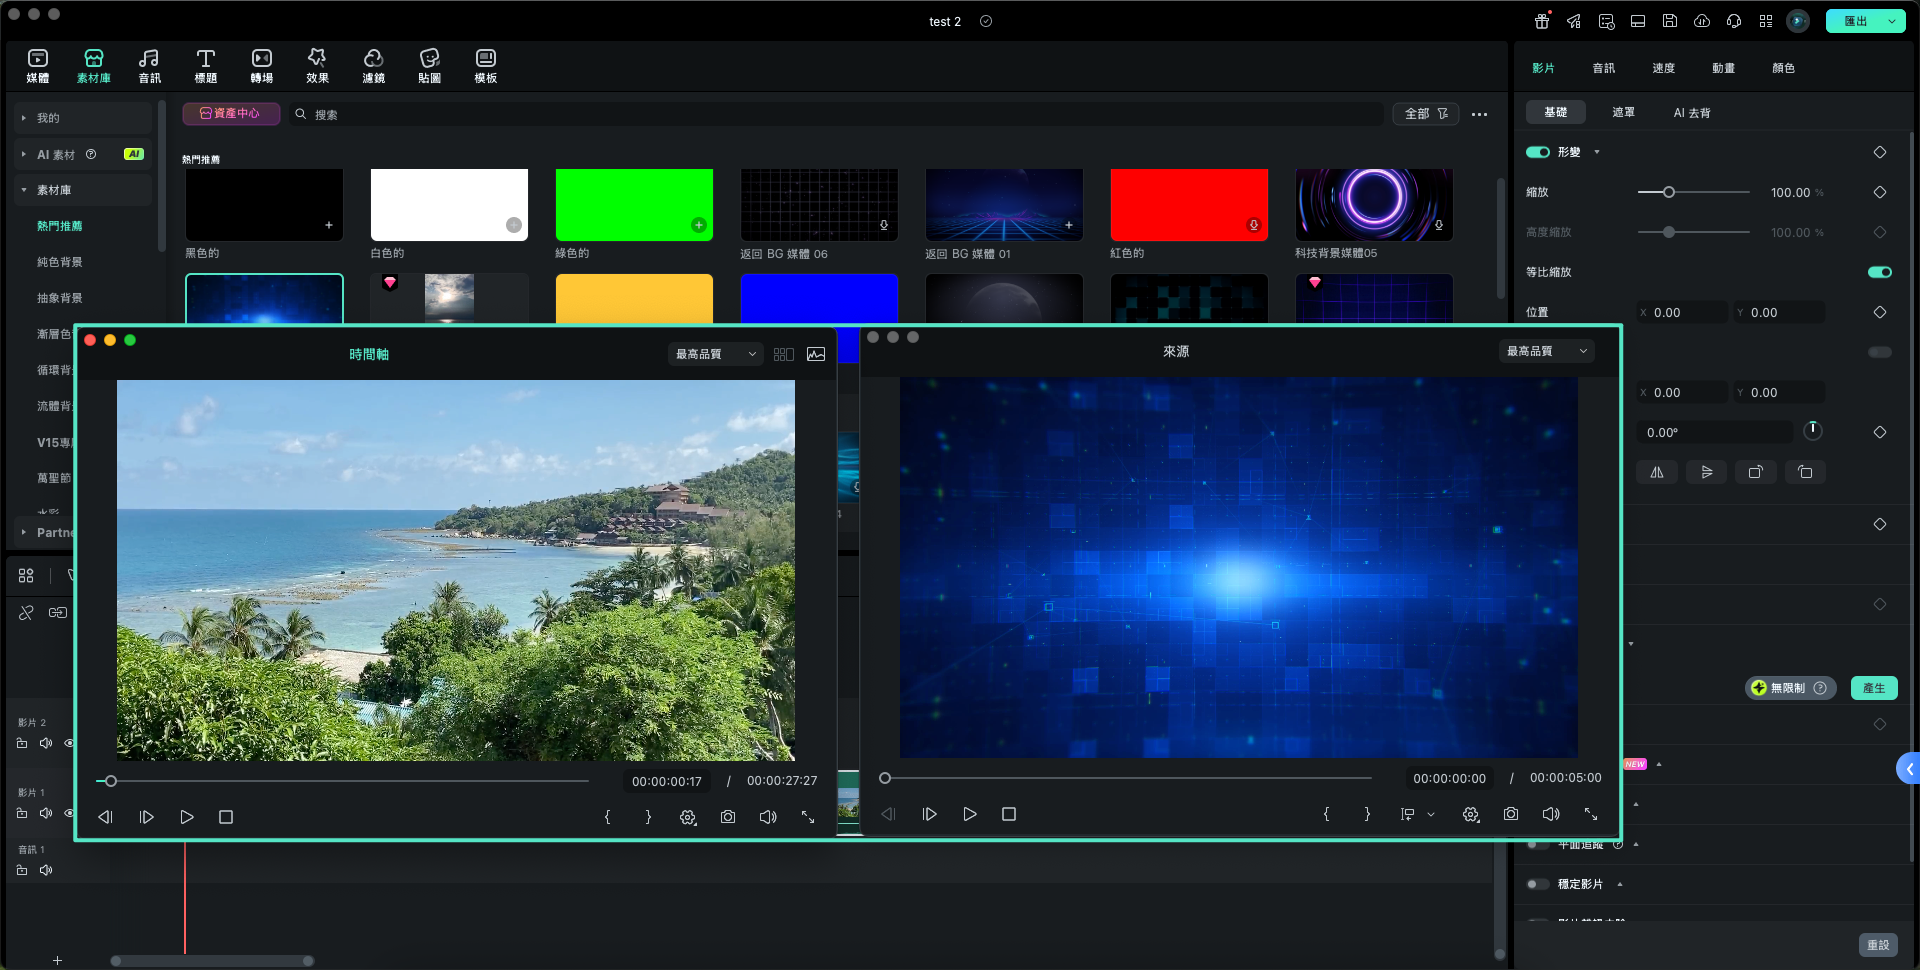The width and height of the screenshot is (1920, 970).
Task: Select the AI 去背 tab
Action: tap(1691, 113)
